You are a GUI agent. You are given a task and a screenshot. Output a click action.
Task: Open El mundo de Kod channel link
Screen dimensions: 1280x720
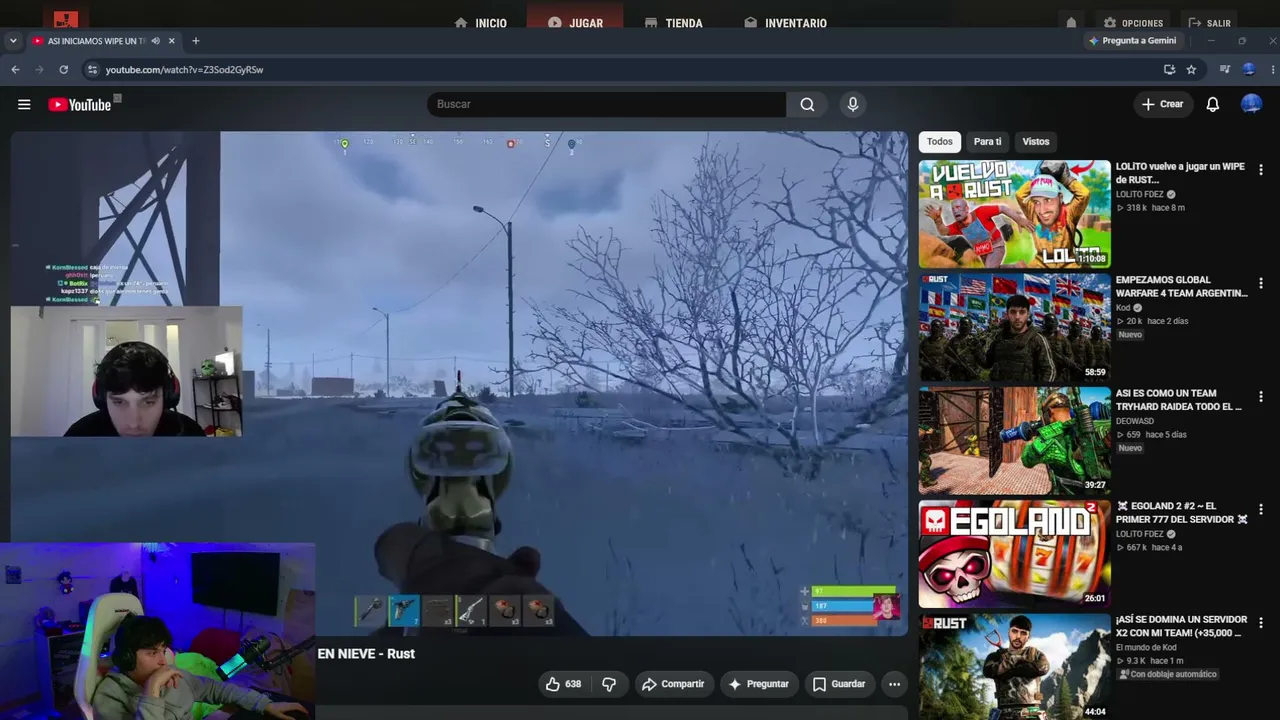tap(1146, 648)
